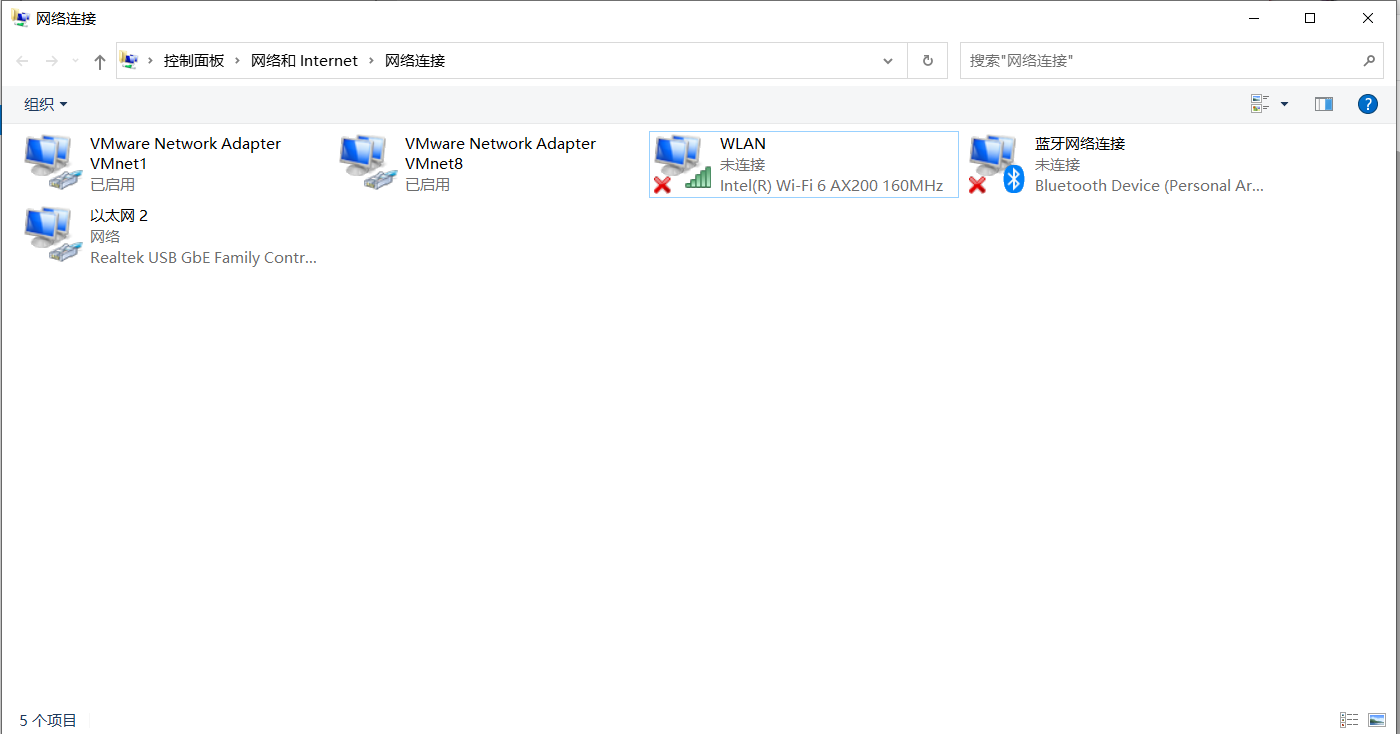Open the WLAN network adapter
The image size is (1400, 734).
pos(742,143)
